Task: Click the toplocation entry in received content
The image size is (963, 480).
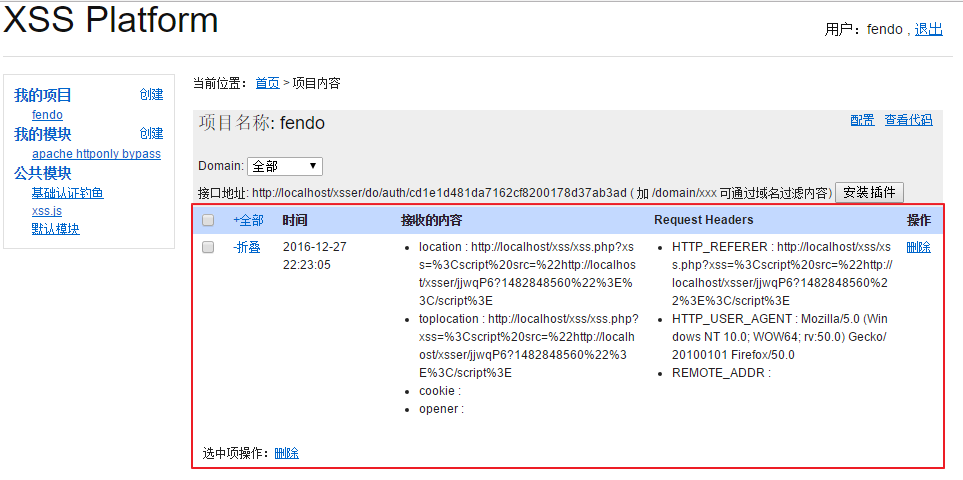Action: [x=529, y=346]
